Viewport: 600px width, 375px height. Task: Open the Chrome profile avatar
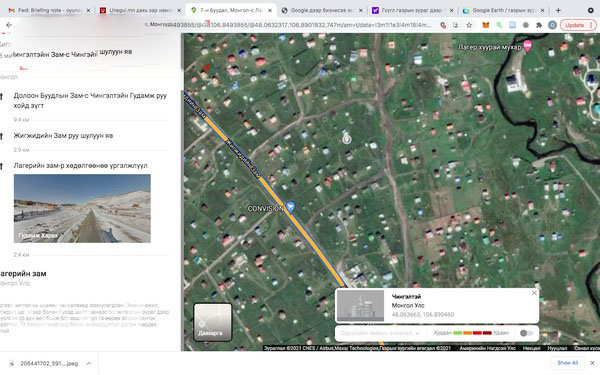552,25
